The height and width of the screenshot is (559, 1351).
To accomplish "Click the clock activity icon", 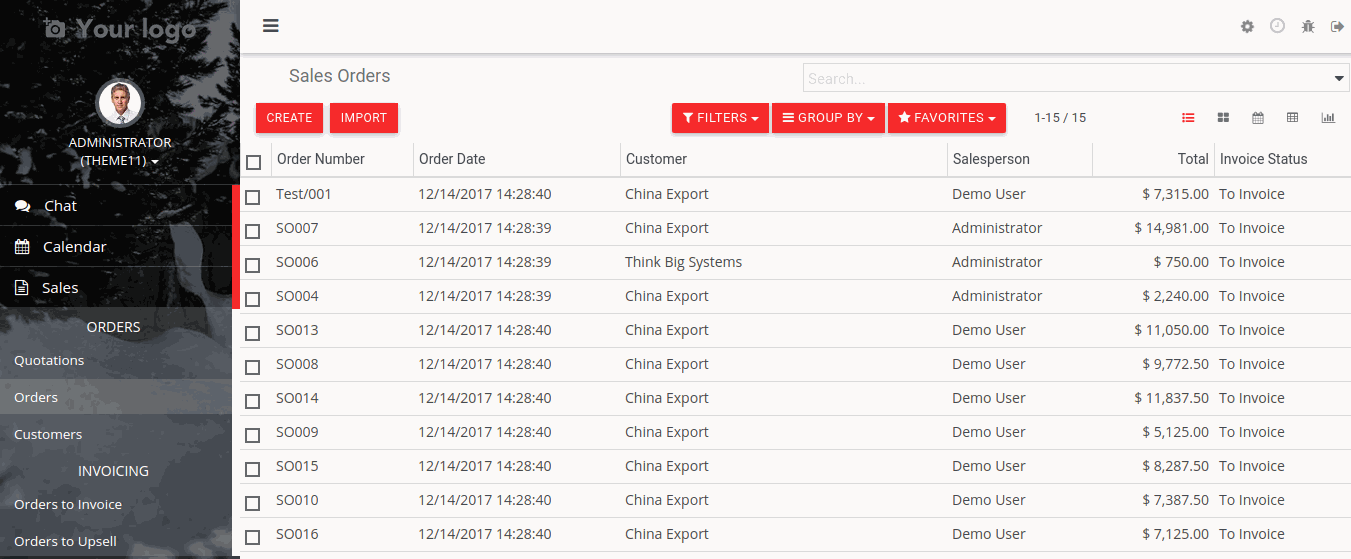I will coord(1277,26).
